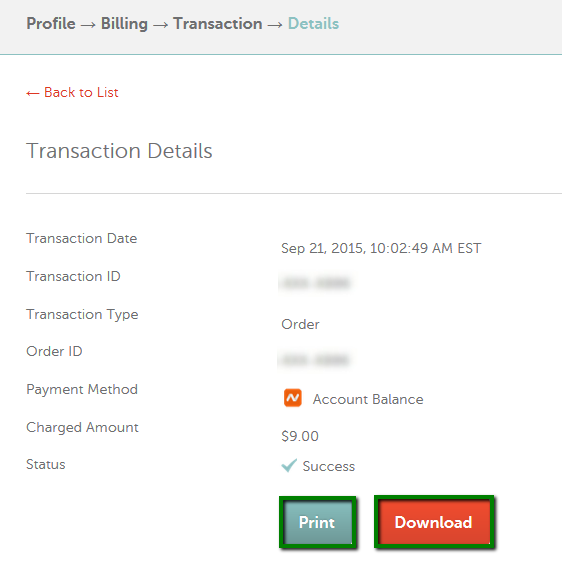Click the Payment Method label
The height and width of the screenshot is (565, 562).
pyautogui.click(x=82, y=390)
